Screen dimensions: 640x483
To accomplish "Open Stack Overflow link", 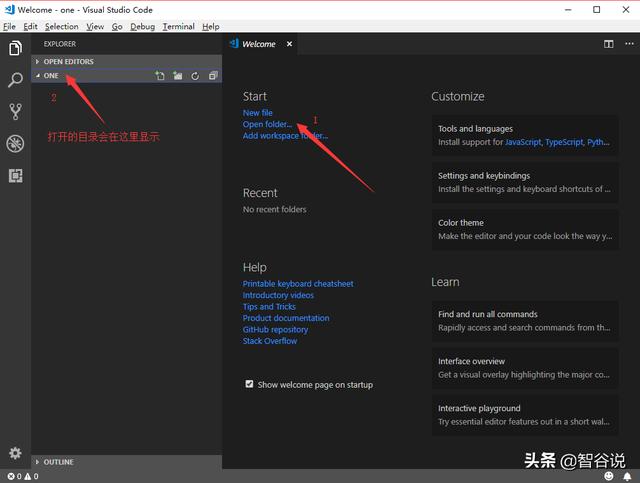I will pyautogui.click(x=270, y=341).
